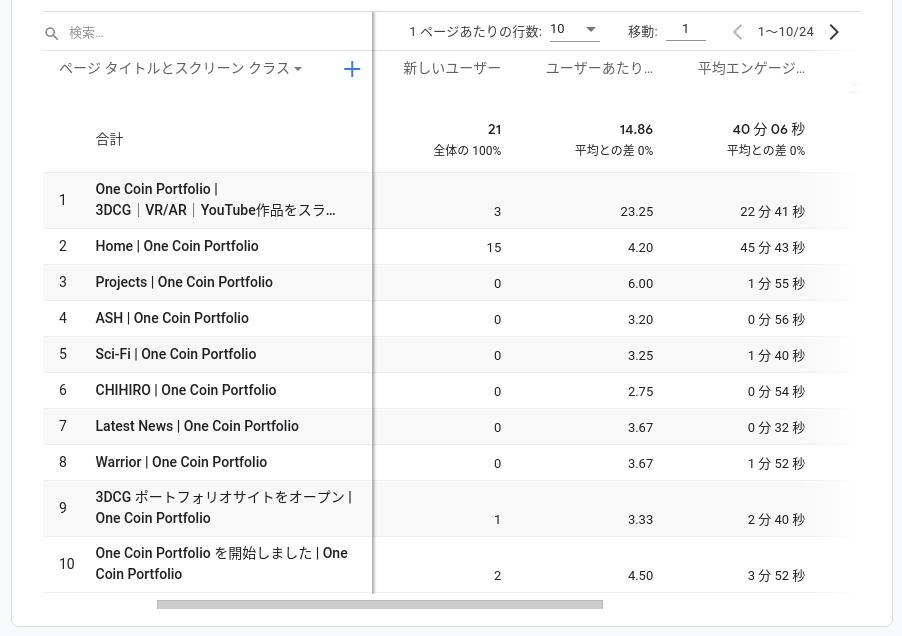
Task: Sort by 平均エンゲージ column header
Action: tap(751, 68)
